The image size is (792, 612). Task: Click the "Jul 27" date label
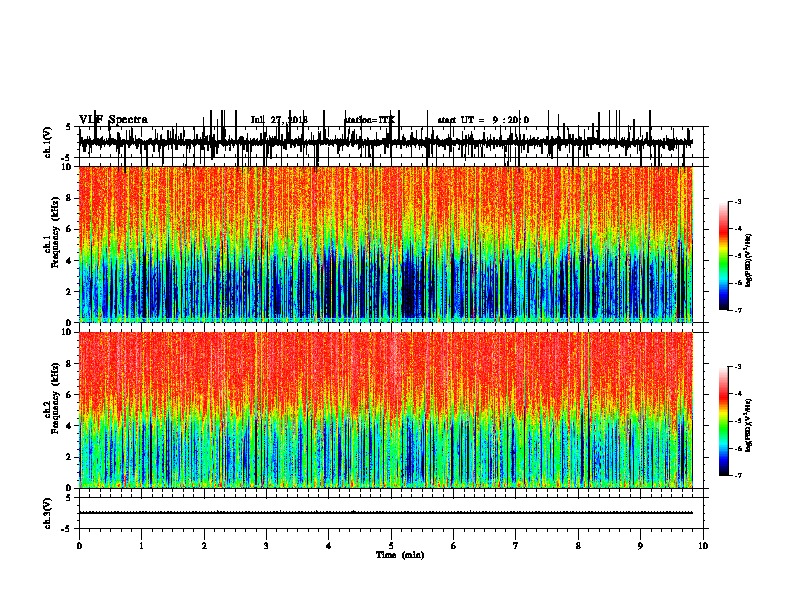(x=268, y=120)
